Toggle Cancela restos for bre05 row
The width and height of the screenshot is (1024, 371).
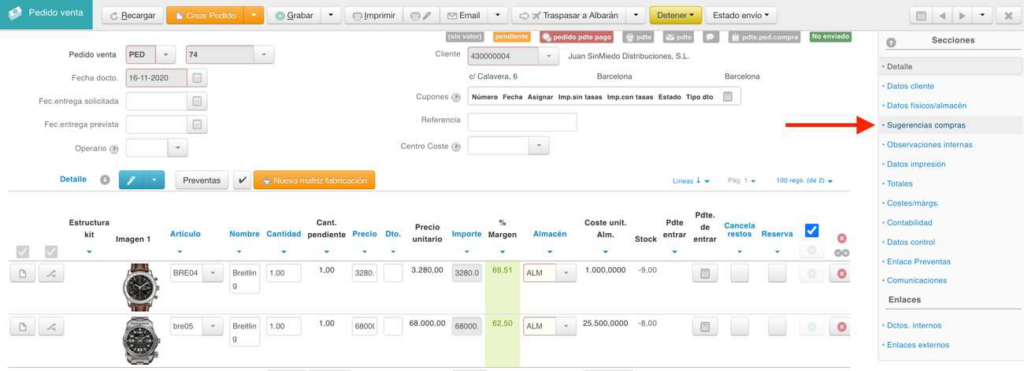739,327
